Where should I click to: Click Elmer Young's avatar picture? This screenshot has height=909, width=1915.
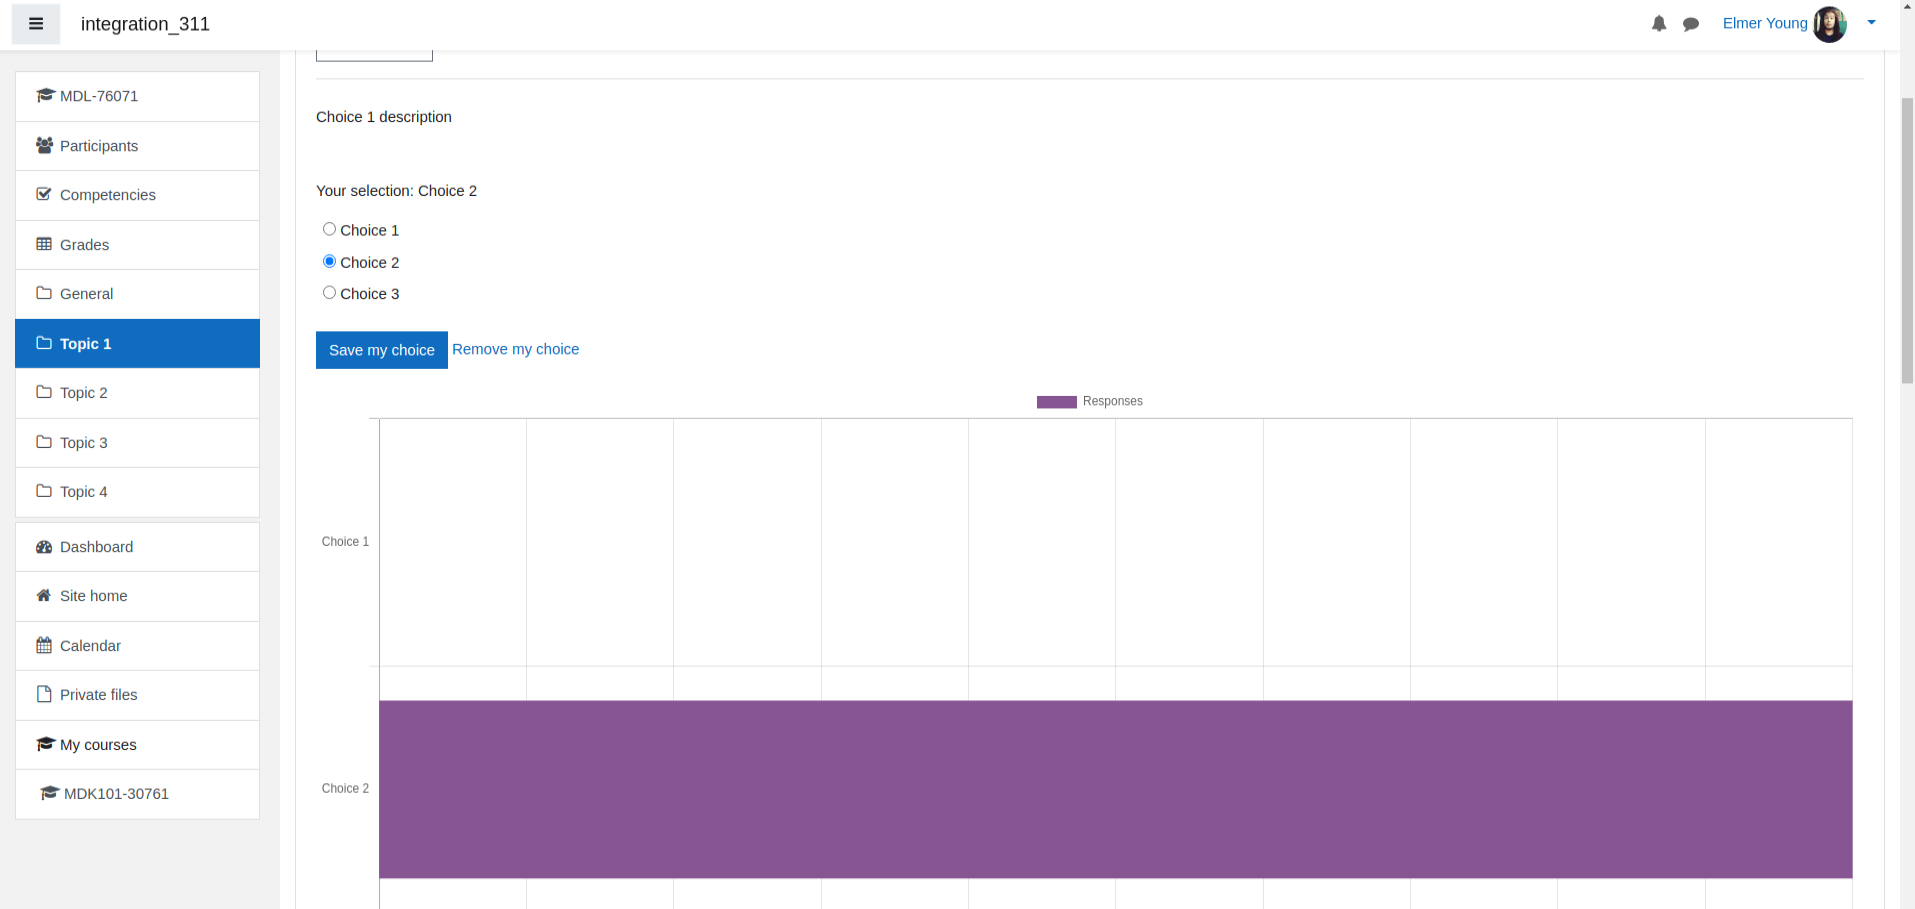[x=1830, y=24]
